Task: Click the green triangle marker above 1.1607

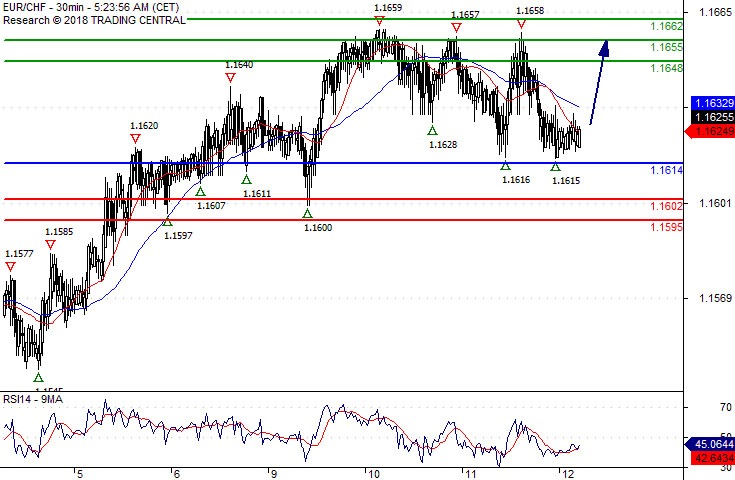Action: pos(201,191)
